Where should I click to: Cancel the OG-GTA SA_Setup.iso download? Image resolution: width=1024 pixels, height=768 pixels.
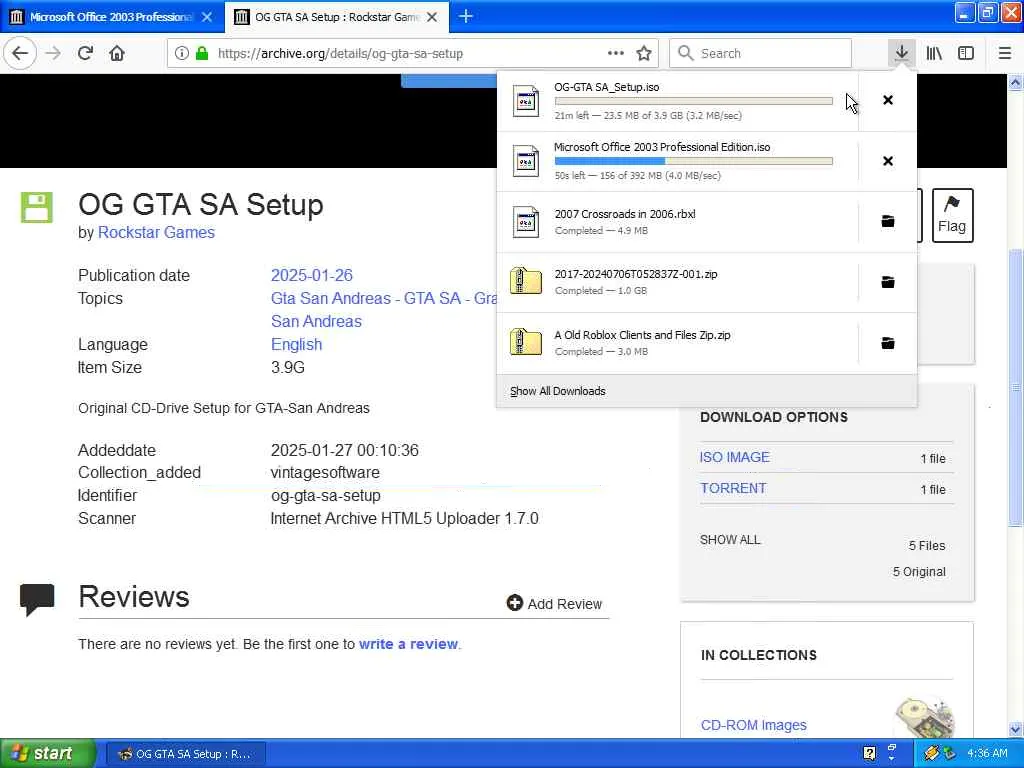[x=888, y=100]
